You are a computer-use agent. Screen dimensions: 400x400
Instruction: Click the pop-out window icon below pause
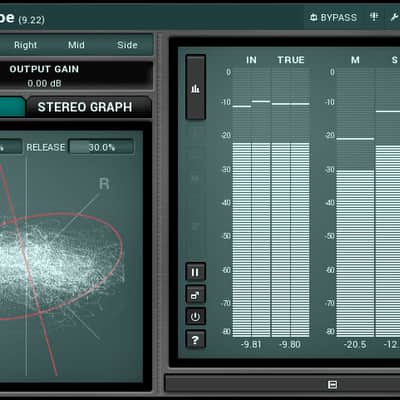tap(195, 295)
